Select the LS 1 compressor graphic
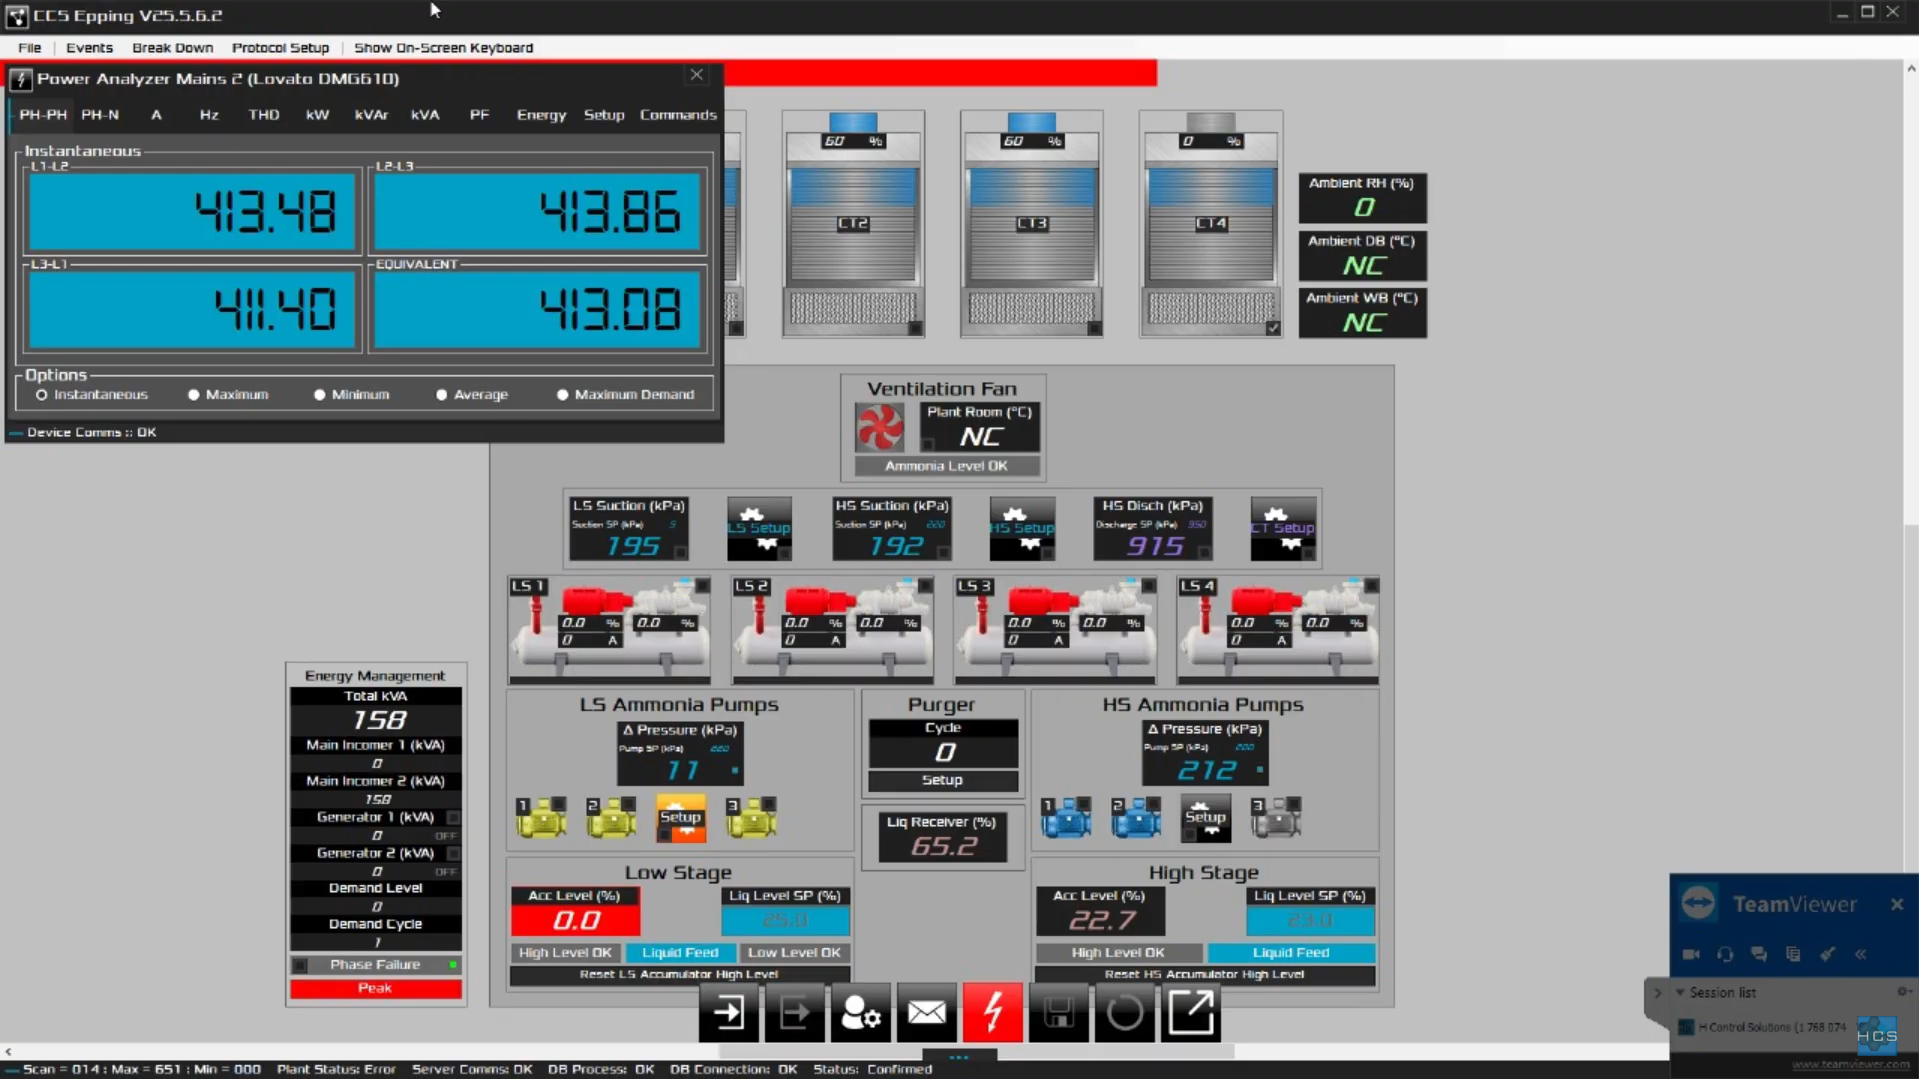This screenshot has width=1919, height=1079. 609,630
